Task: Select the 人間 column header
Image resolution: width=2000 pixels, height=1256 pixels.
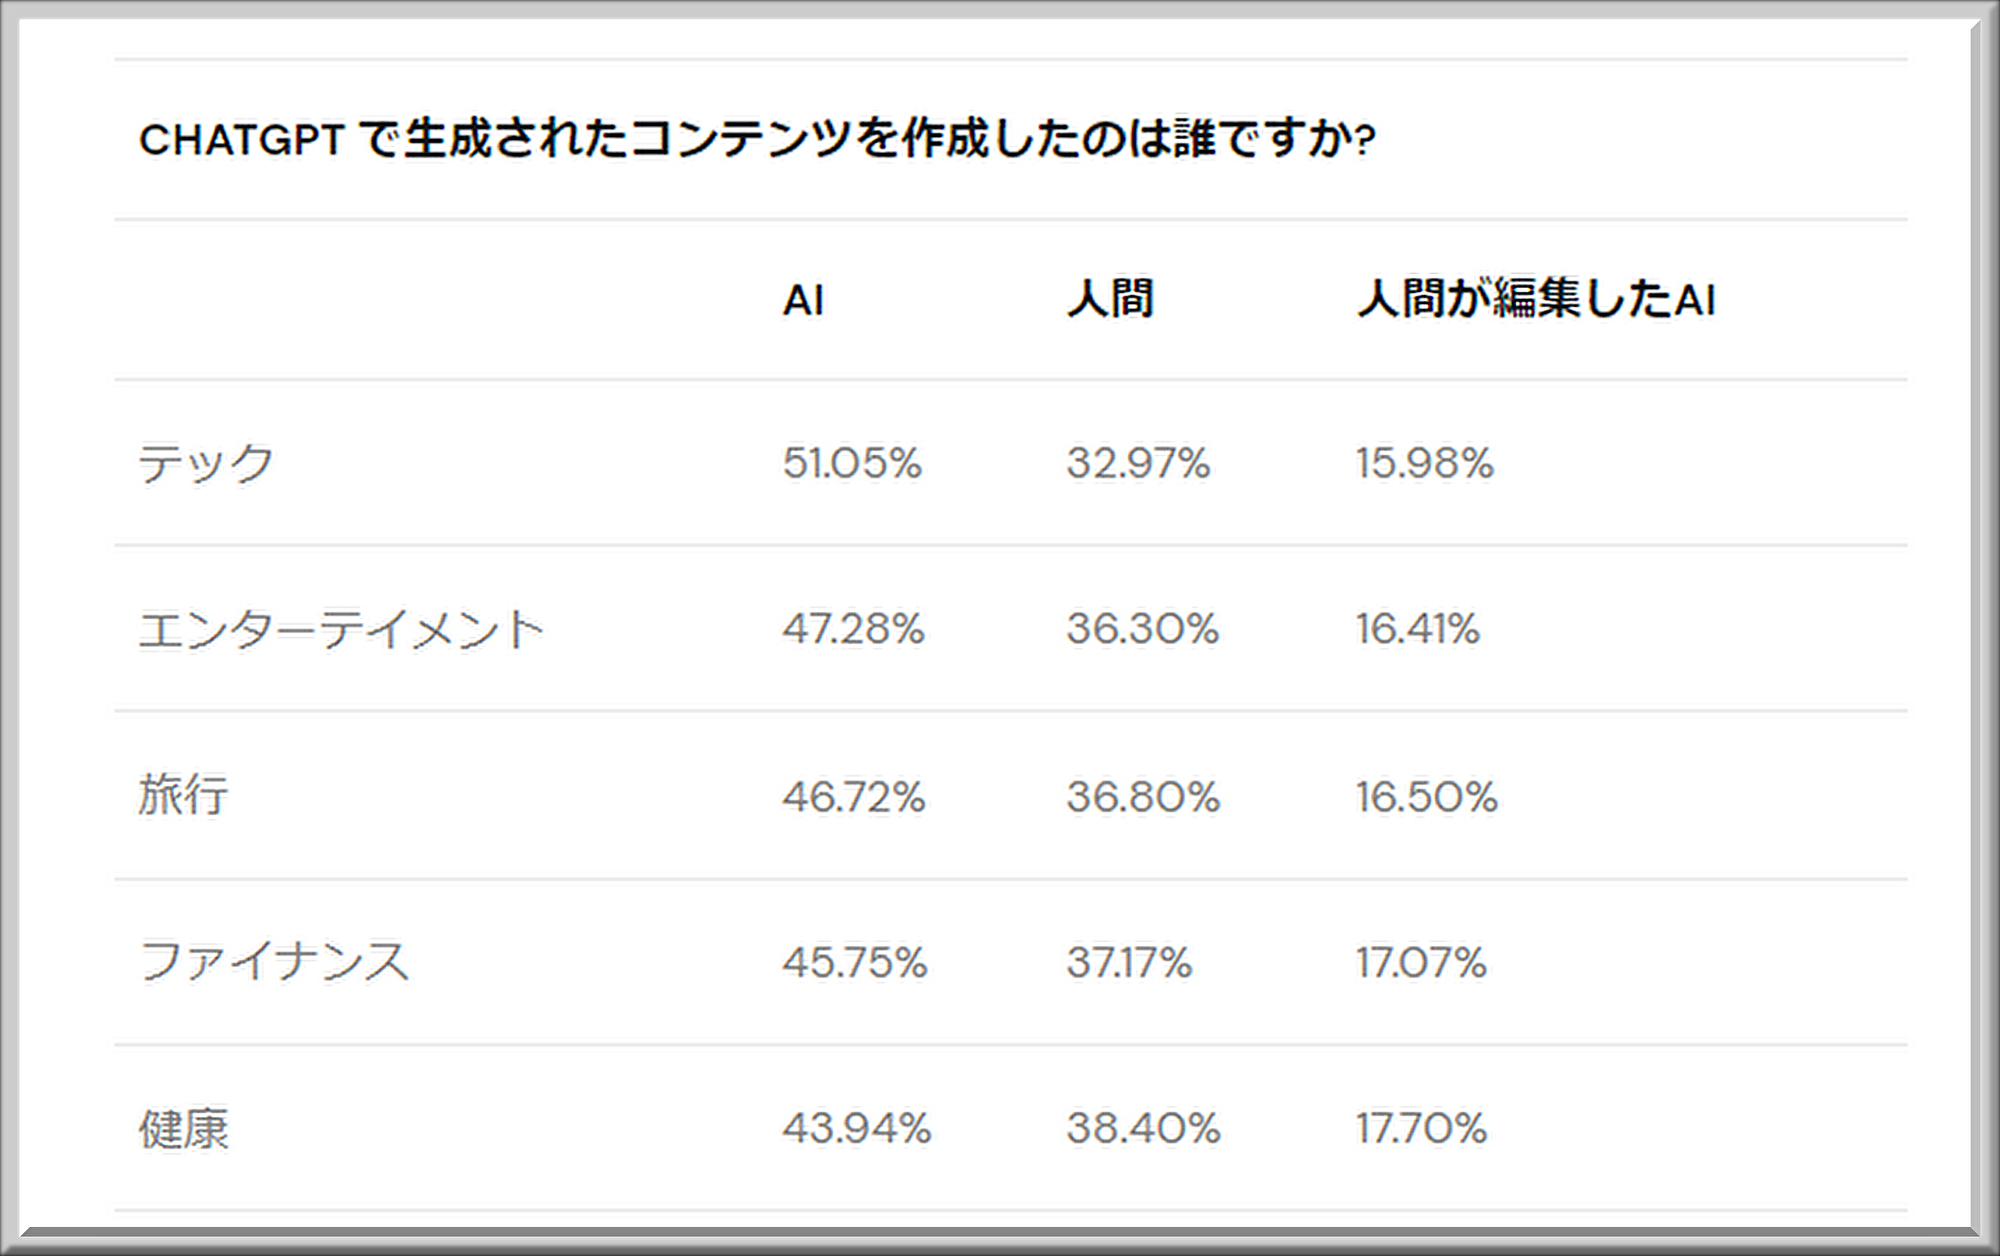Action: click(x=1110, y=299)
